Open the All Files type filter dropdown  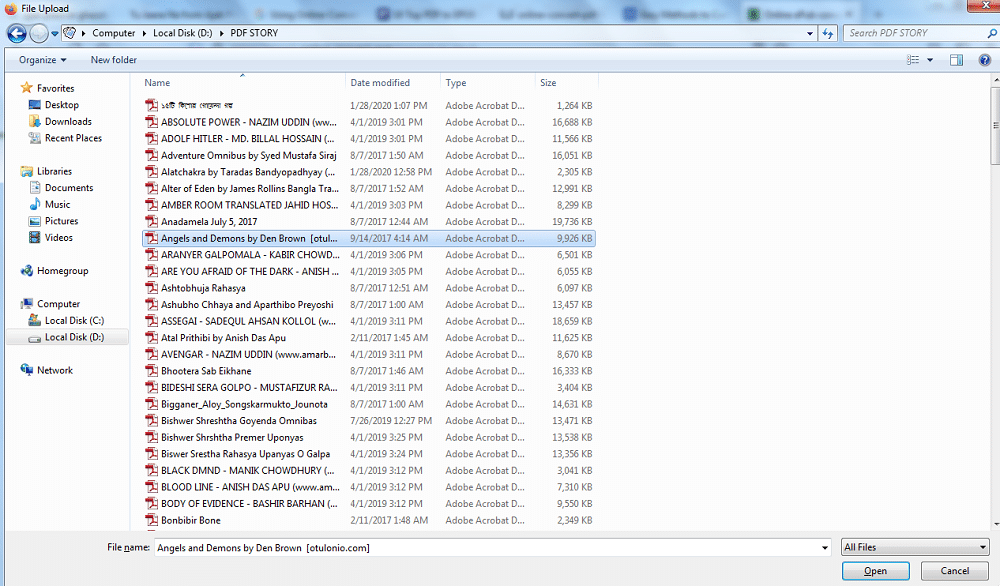click(x=915, y=547)
